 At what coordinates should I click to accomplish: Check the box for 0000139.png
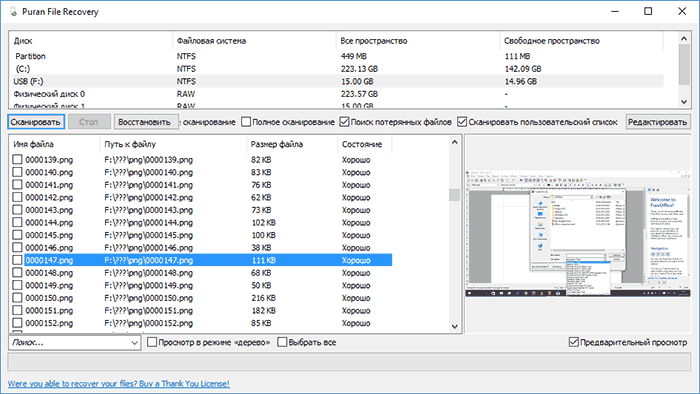coord(17,159)
